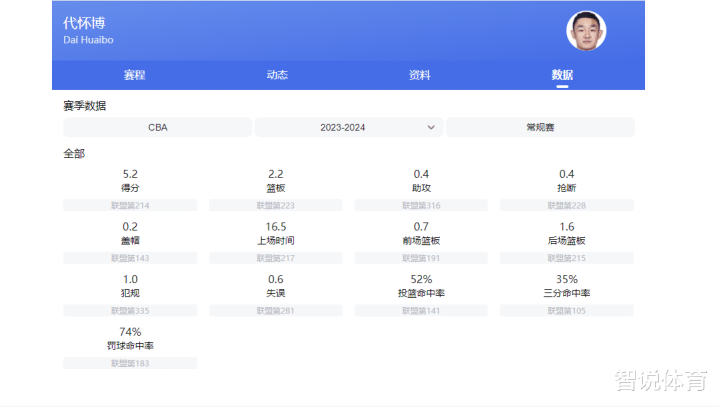The width and height of the screenshot is (719, 407).
Task: Click the season dropdown chevron arrow
Action: [431, 127]
